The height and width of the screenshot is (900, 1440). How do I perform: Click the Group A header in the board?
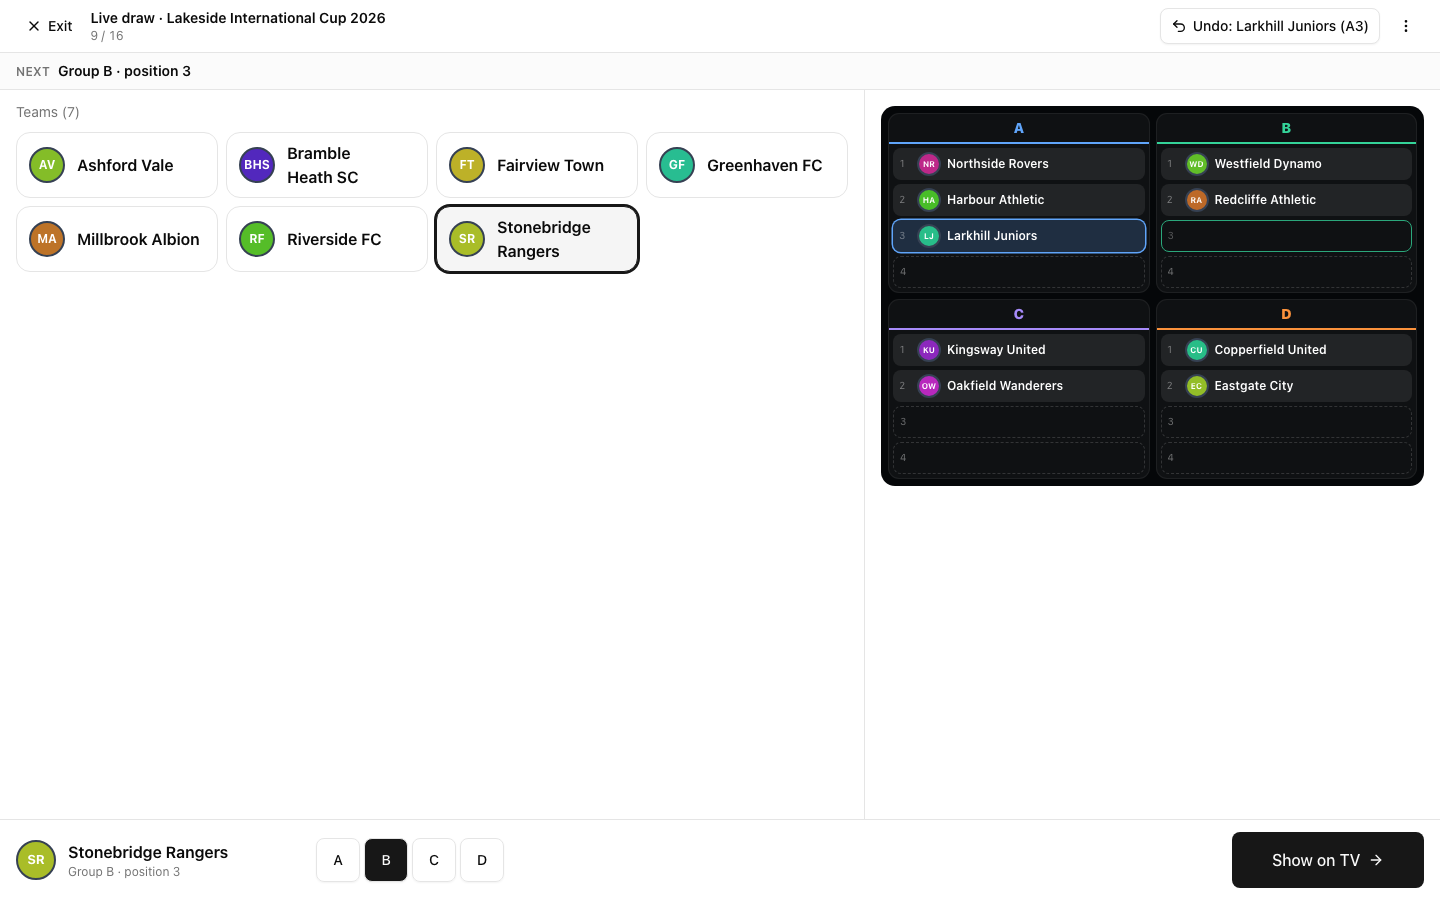pyautogui.click(x=1019, y=128)
